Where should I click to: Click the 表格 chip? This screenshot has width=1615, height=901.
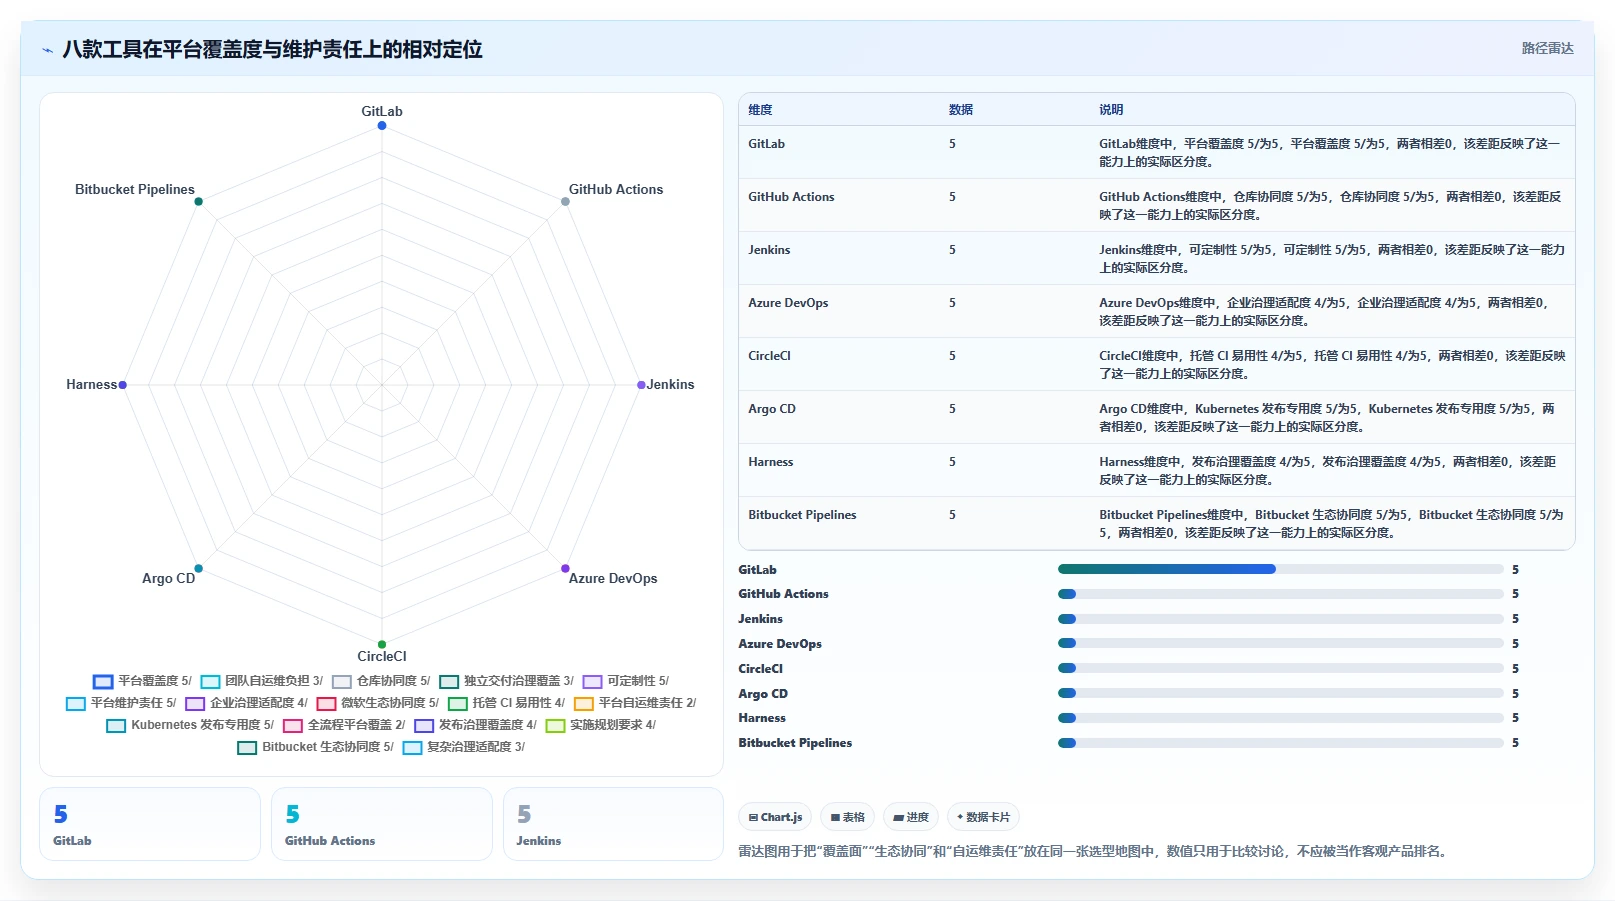pos(847,817)
